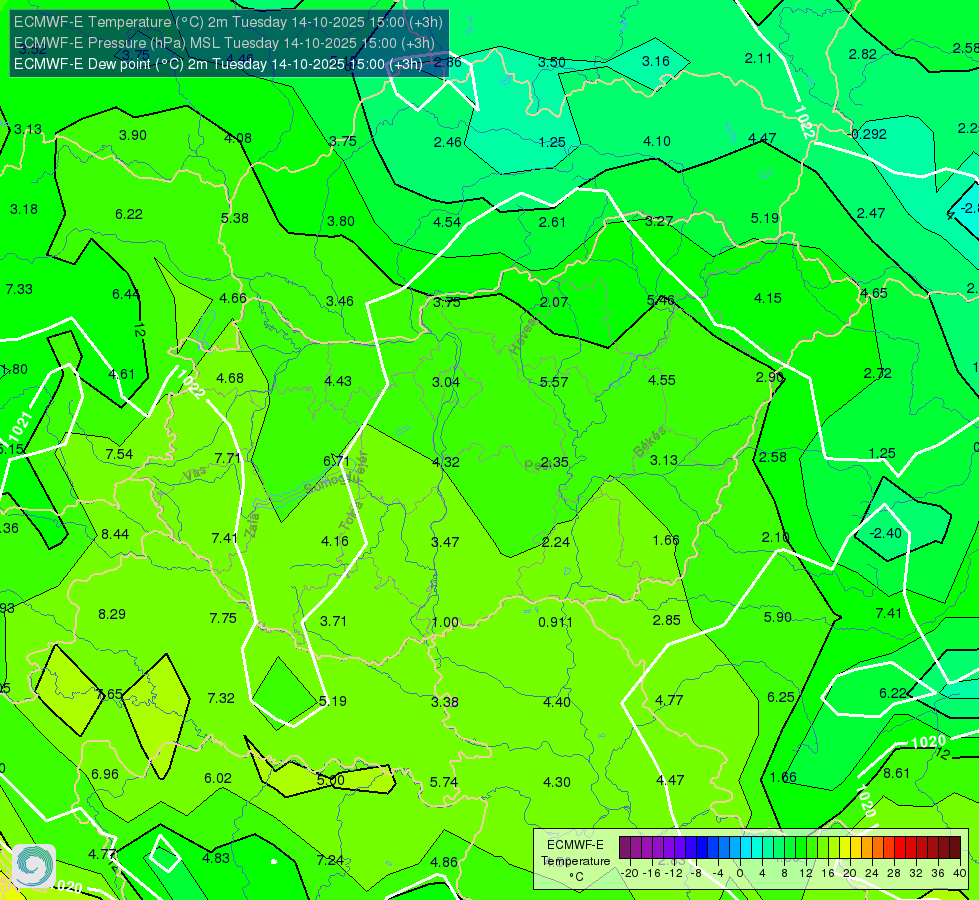This screenshot has height=900, width=979.
Task: Click the dew point value 4.08
Action: pyautogui.click(x=238, y=138)
